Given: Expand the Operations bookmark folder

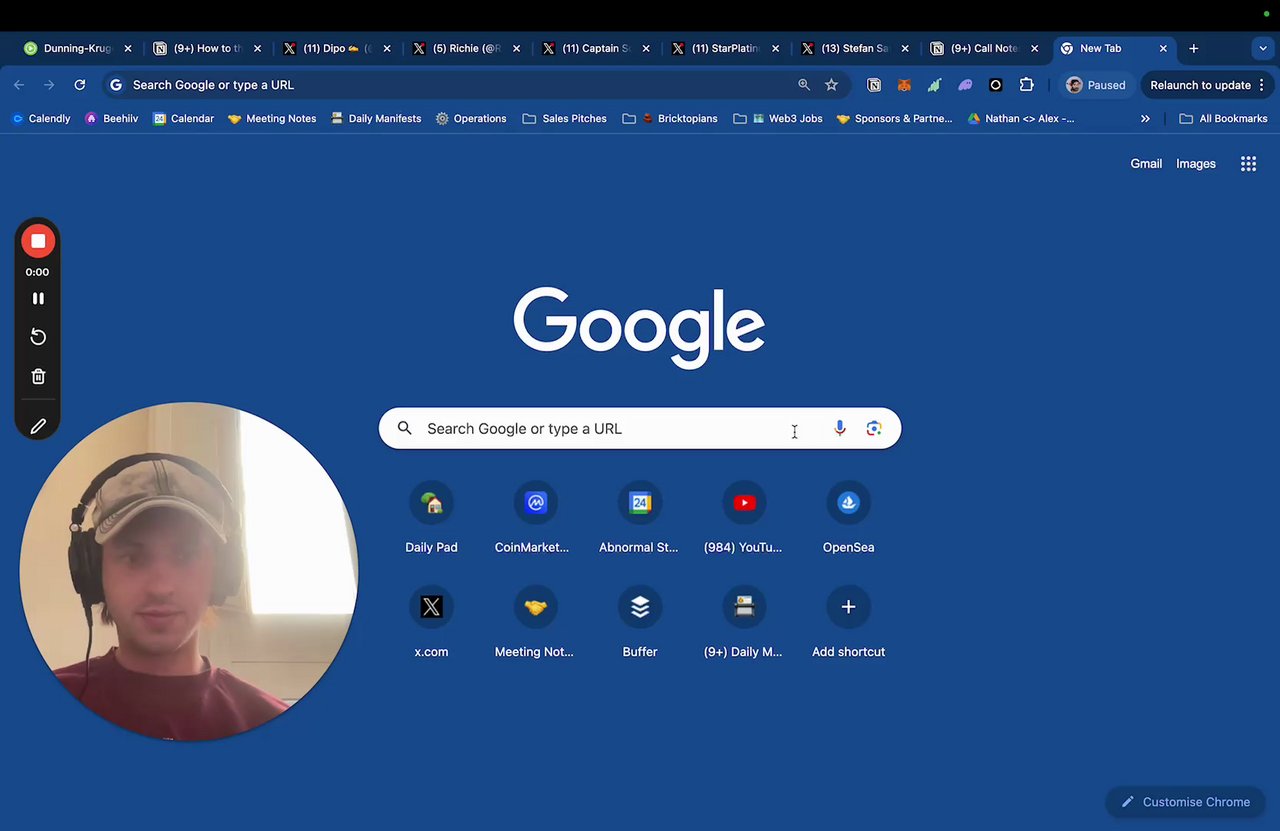Looking at the screenshot, I should point(471,118).
